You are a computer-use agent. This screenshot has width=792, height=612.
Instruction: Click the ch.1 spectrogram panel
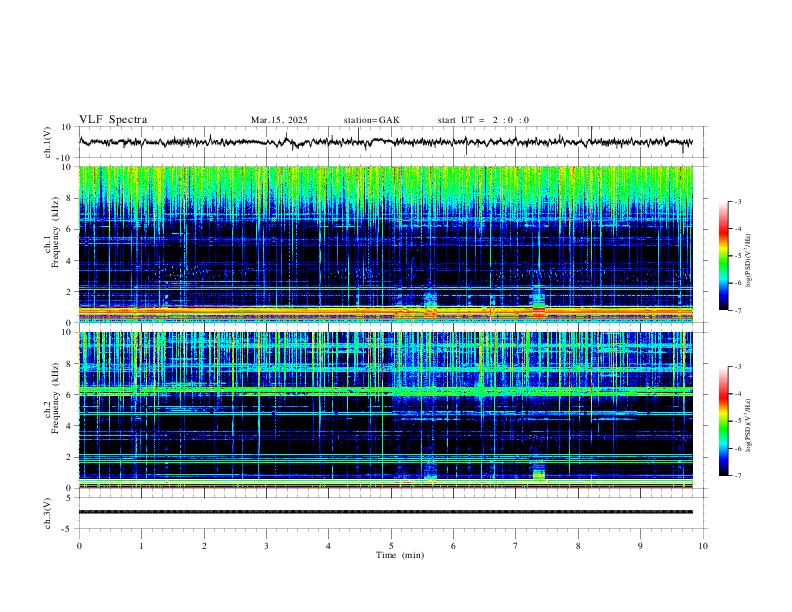[x=386, y=244]
